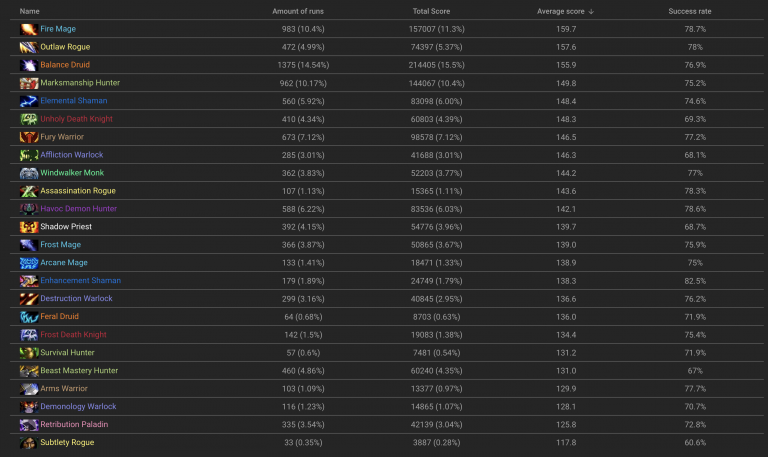Image resolution: width=768 pixels, height=457 pixels.
Task: Click the sort arrow beside Average score
Action: pyautogui.click(x=591, y=11)
